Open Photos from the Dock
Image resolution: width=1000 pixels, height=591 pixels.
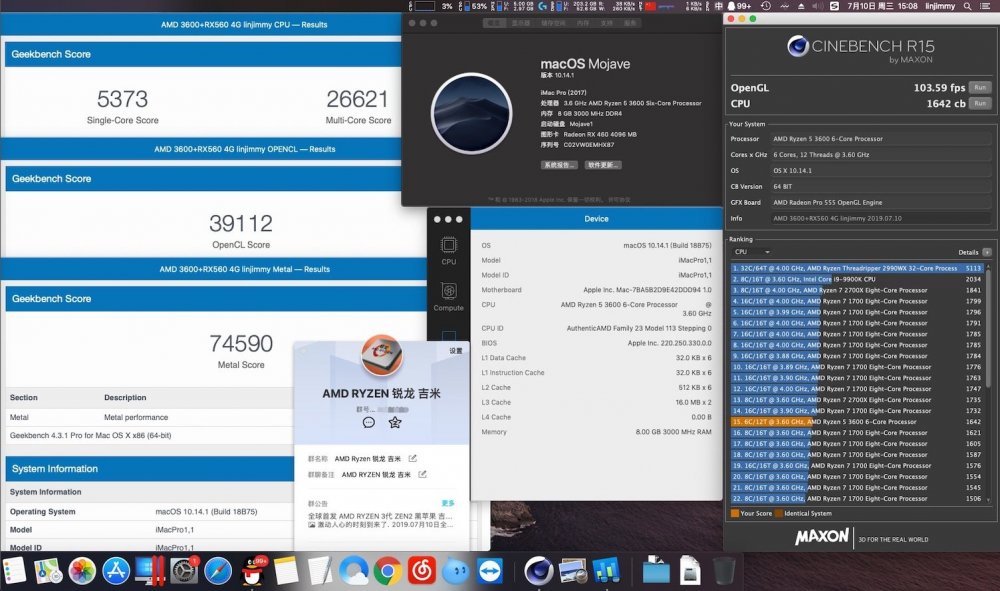pos(82,571)
